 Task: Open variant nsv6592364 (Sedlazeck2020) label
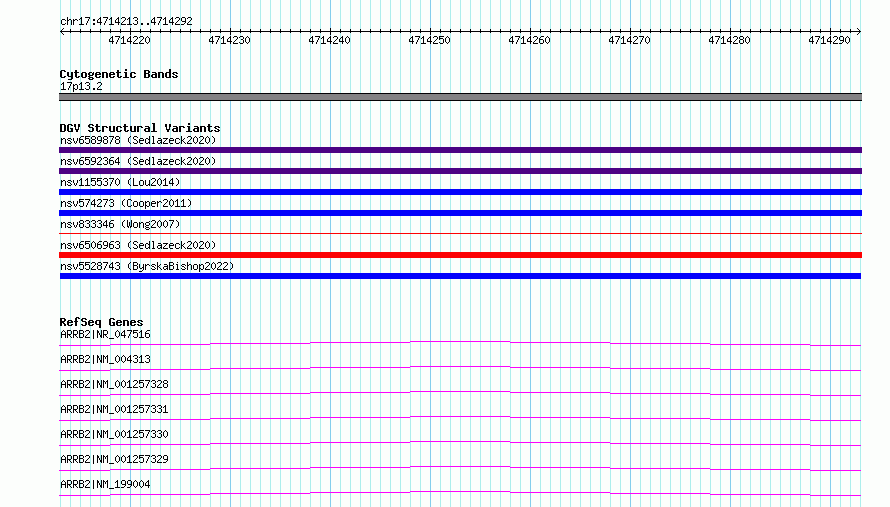pyautogui.click(x=138, y=161)
